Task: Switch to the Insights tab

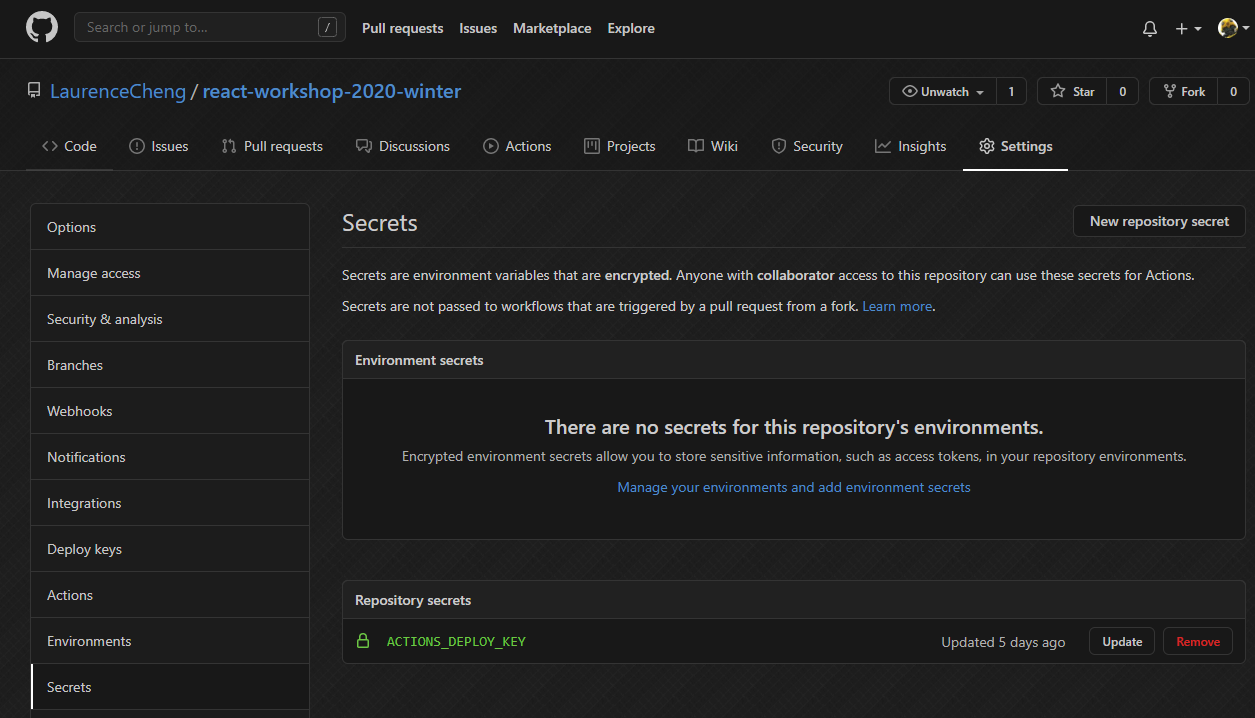Action: 910,146
